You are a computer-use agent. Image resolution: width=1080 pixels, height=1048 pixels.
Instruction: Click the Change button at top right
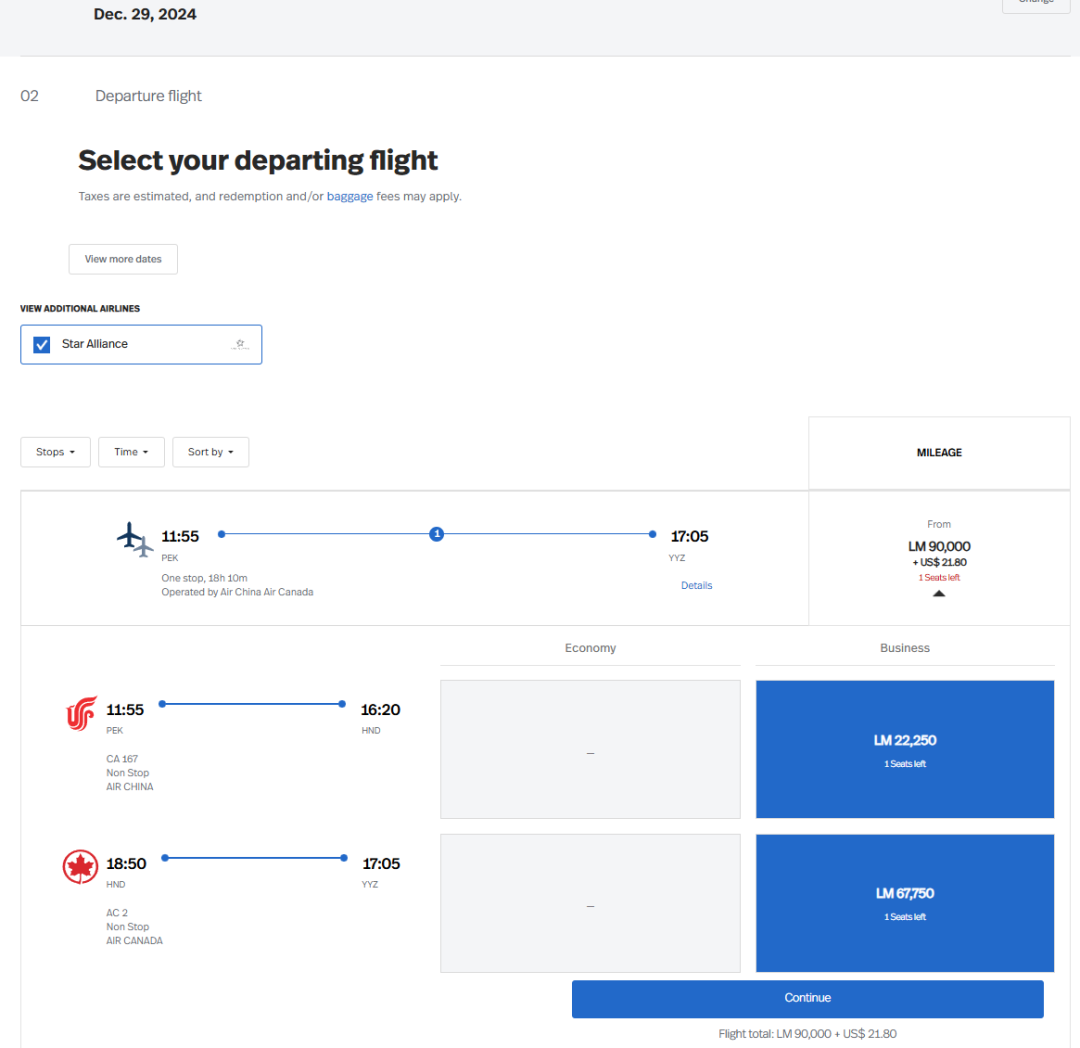(1035, 3)
